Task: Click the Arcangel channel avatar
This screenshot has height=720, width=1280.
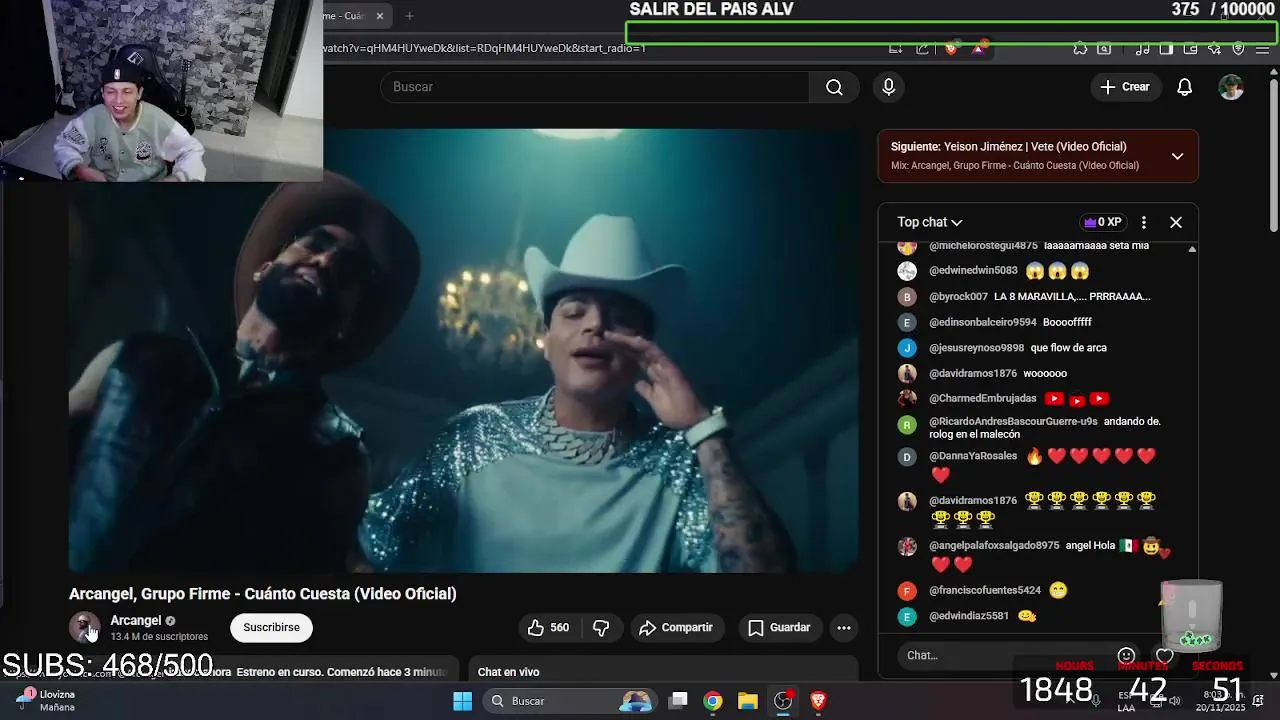Action: [x=84, y=627]
